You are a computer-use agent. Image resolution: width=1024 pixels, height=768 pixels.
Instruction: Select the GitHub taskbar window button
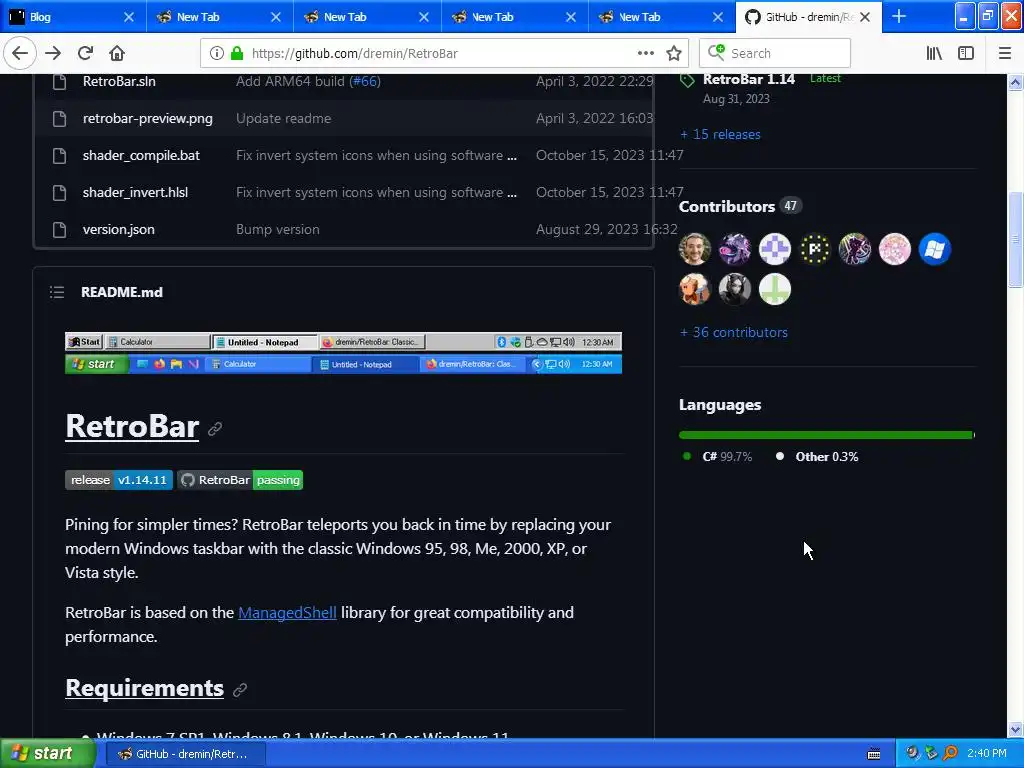tap(185, 754)
